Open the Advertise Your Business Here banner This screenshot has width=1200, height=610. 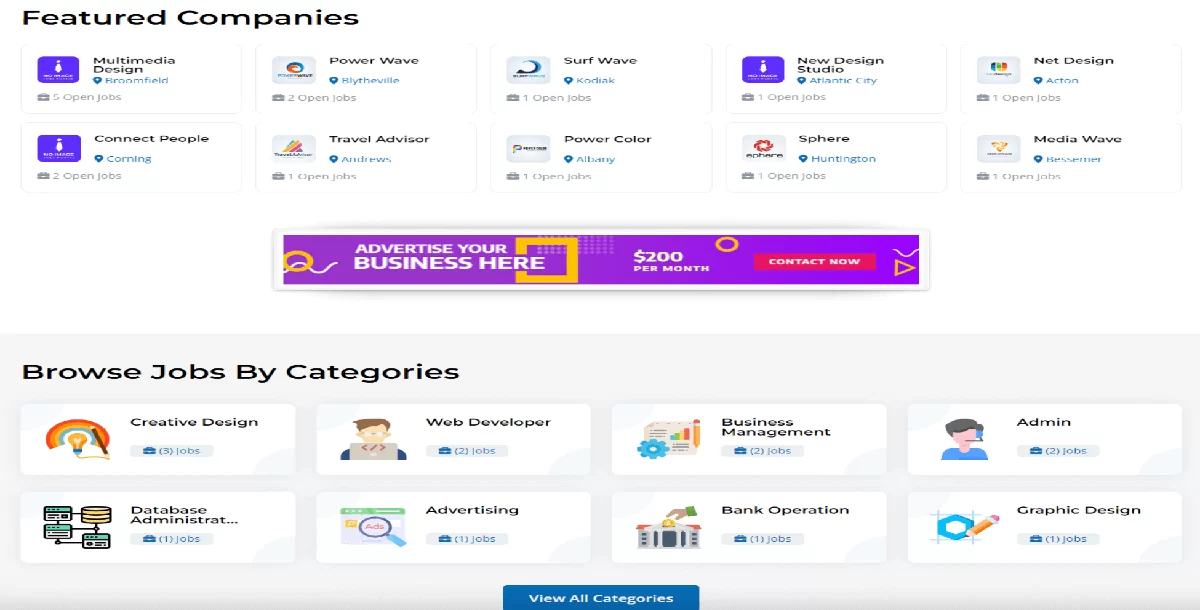(601, 260)
